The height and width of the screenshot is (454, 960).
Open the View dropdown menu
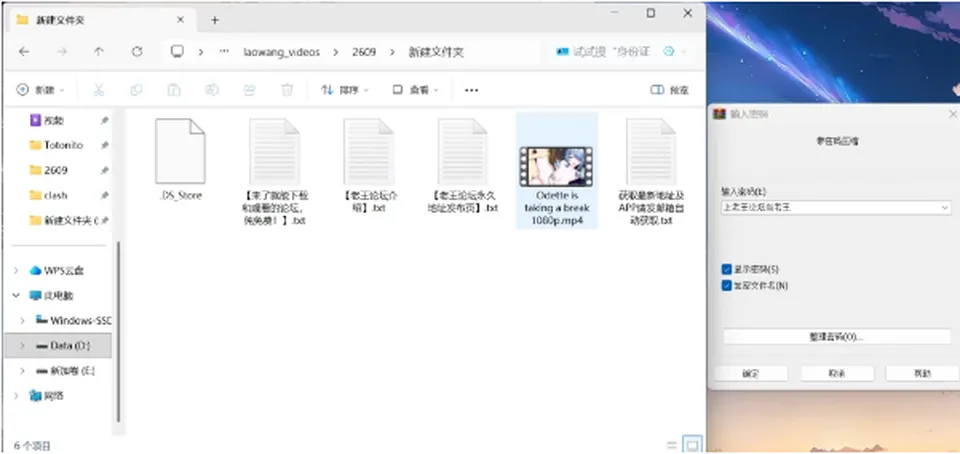[416, 90]
